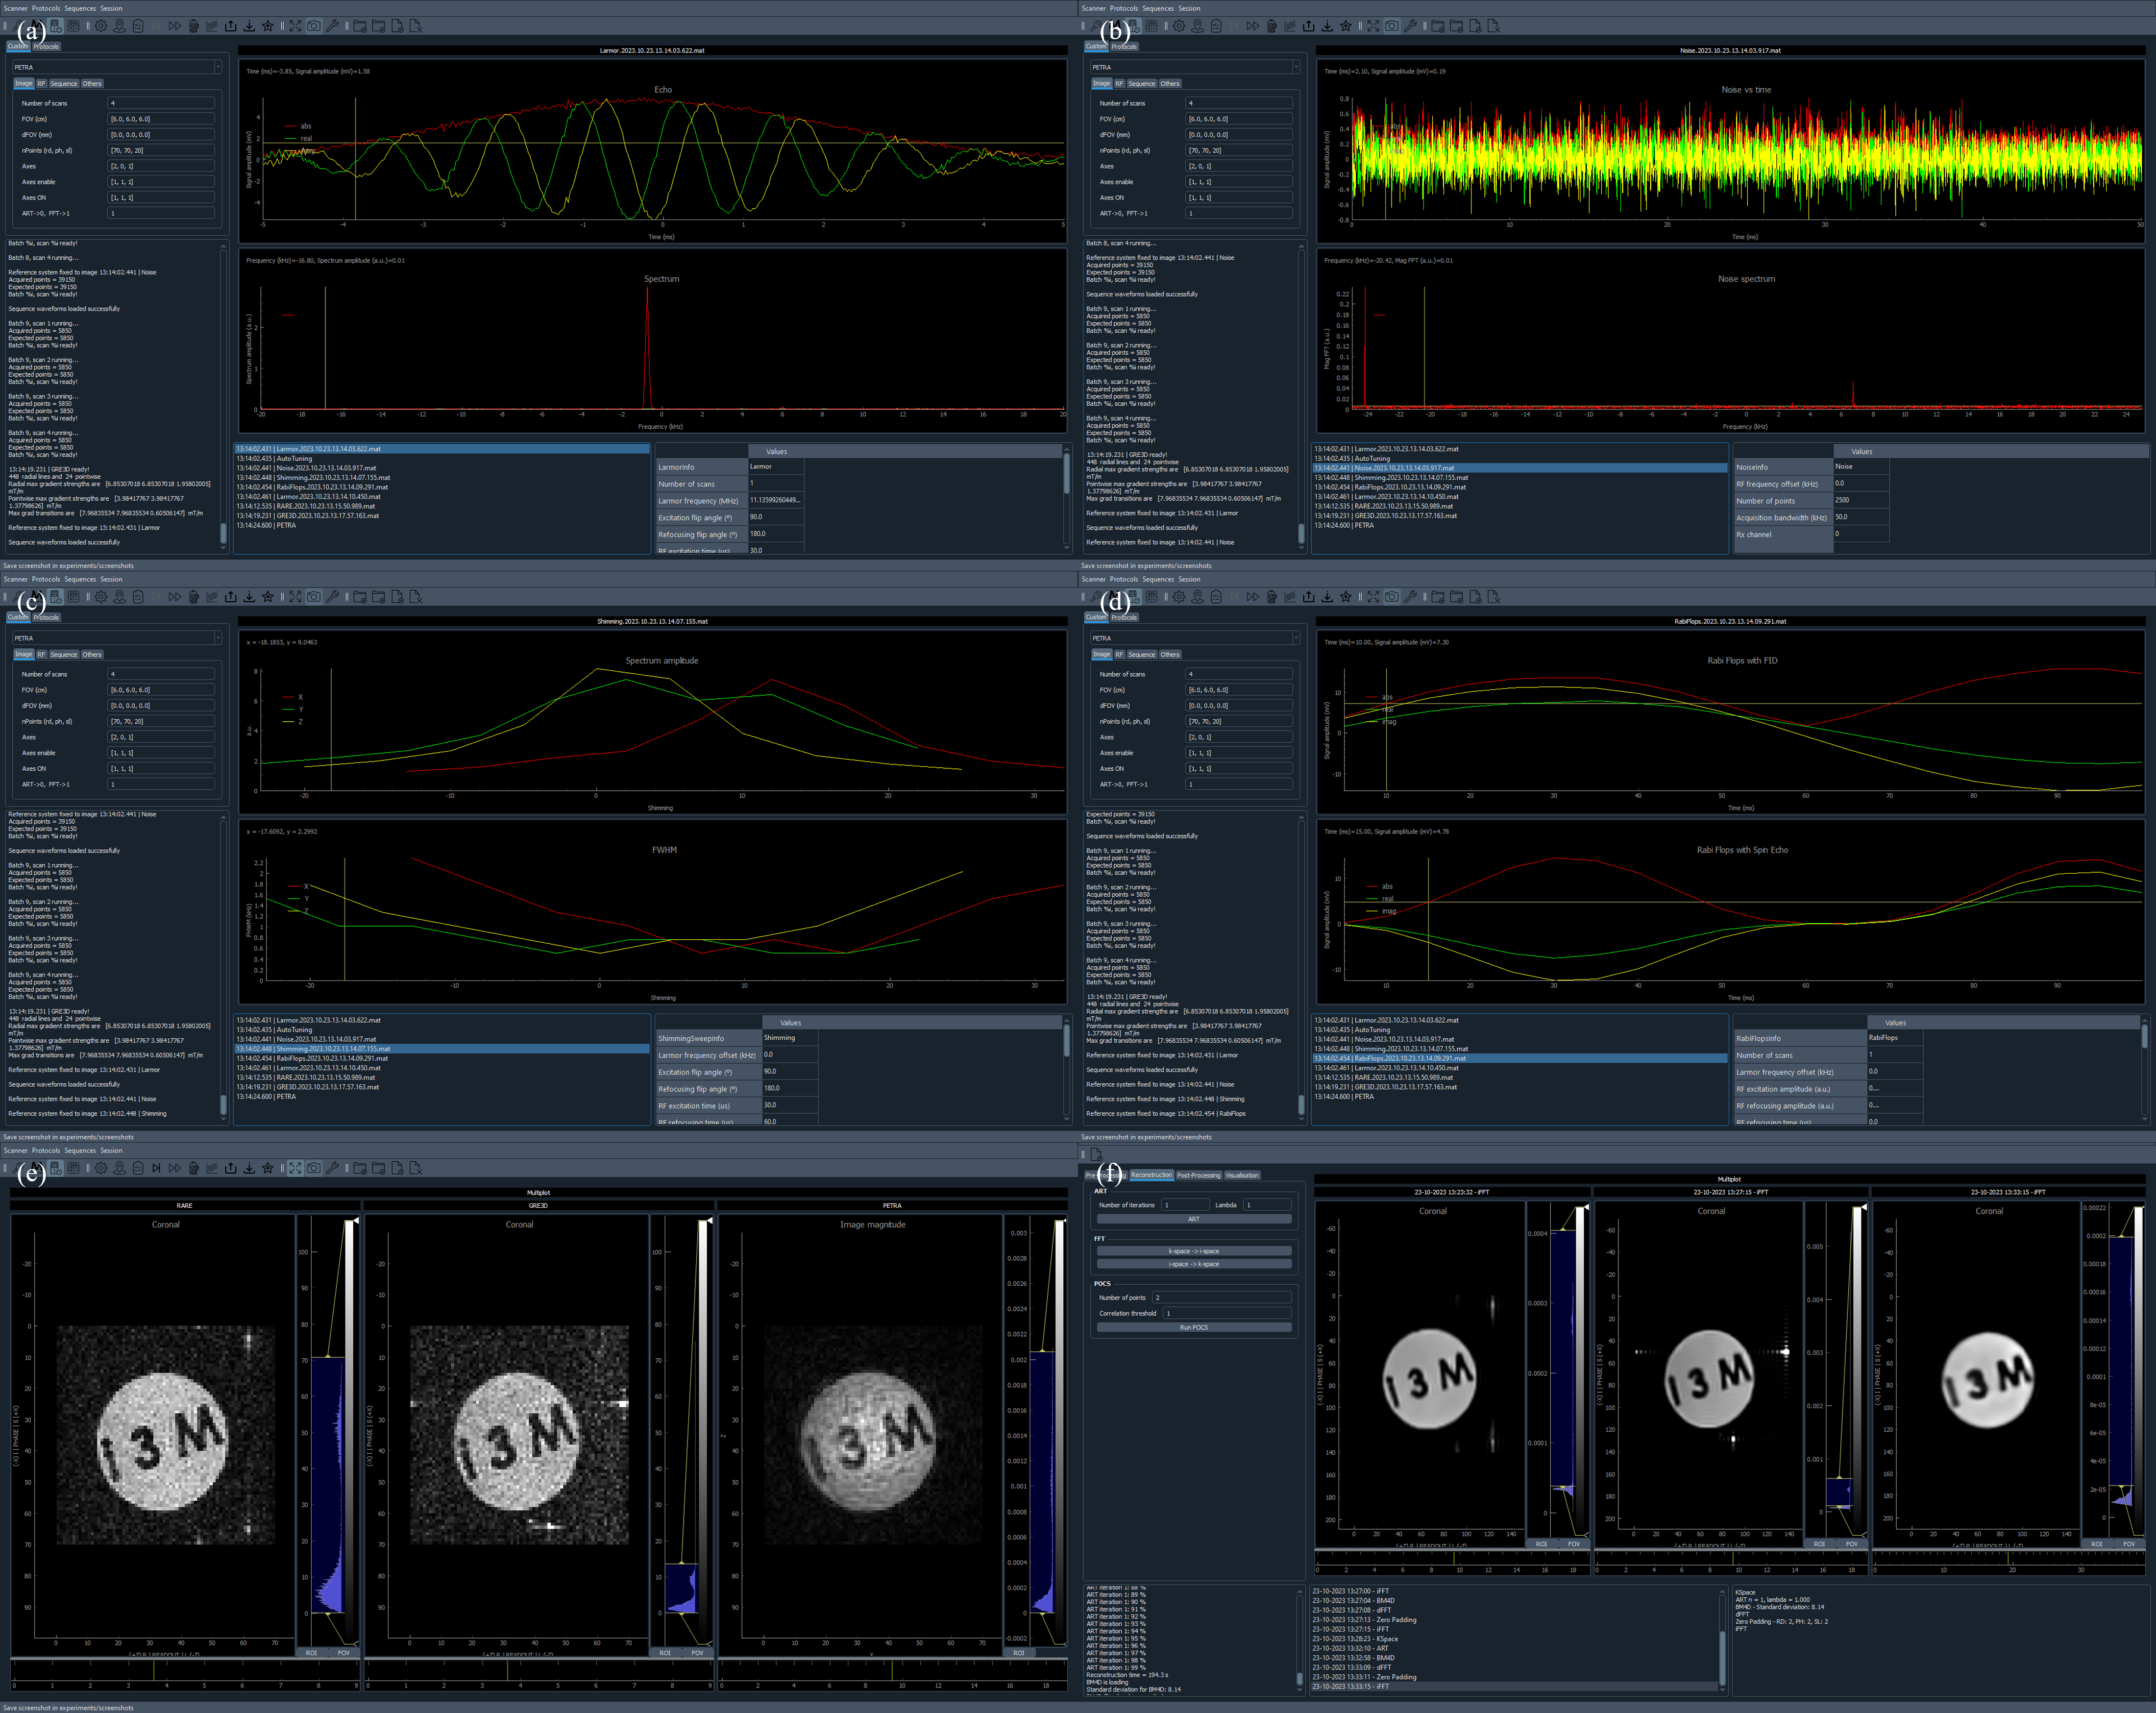The image size is (2156, 1713).
Task: Click the localizer pin icon in panel (c) toolbar
Action: point(120,597)
